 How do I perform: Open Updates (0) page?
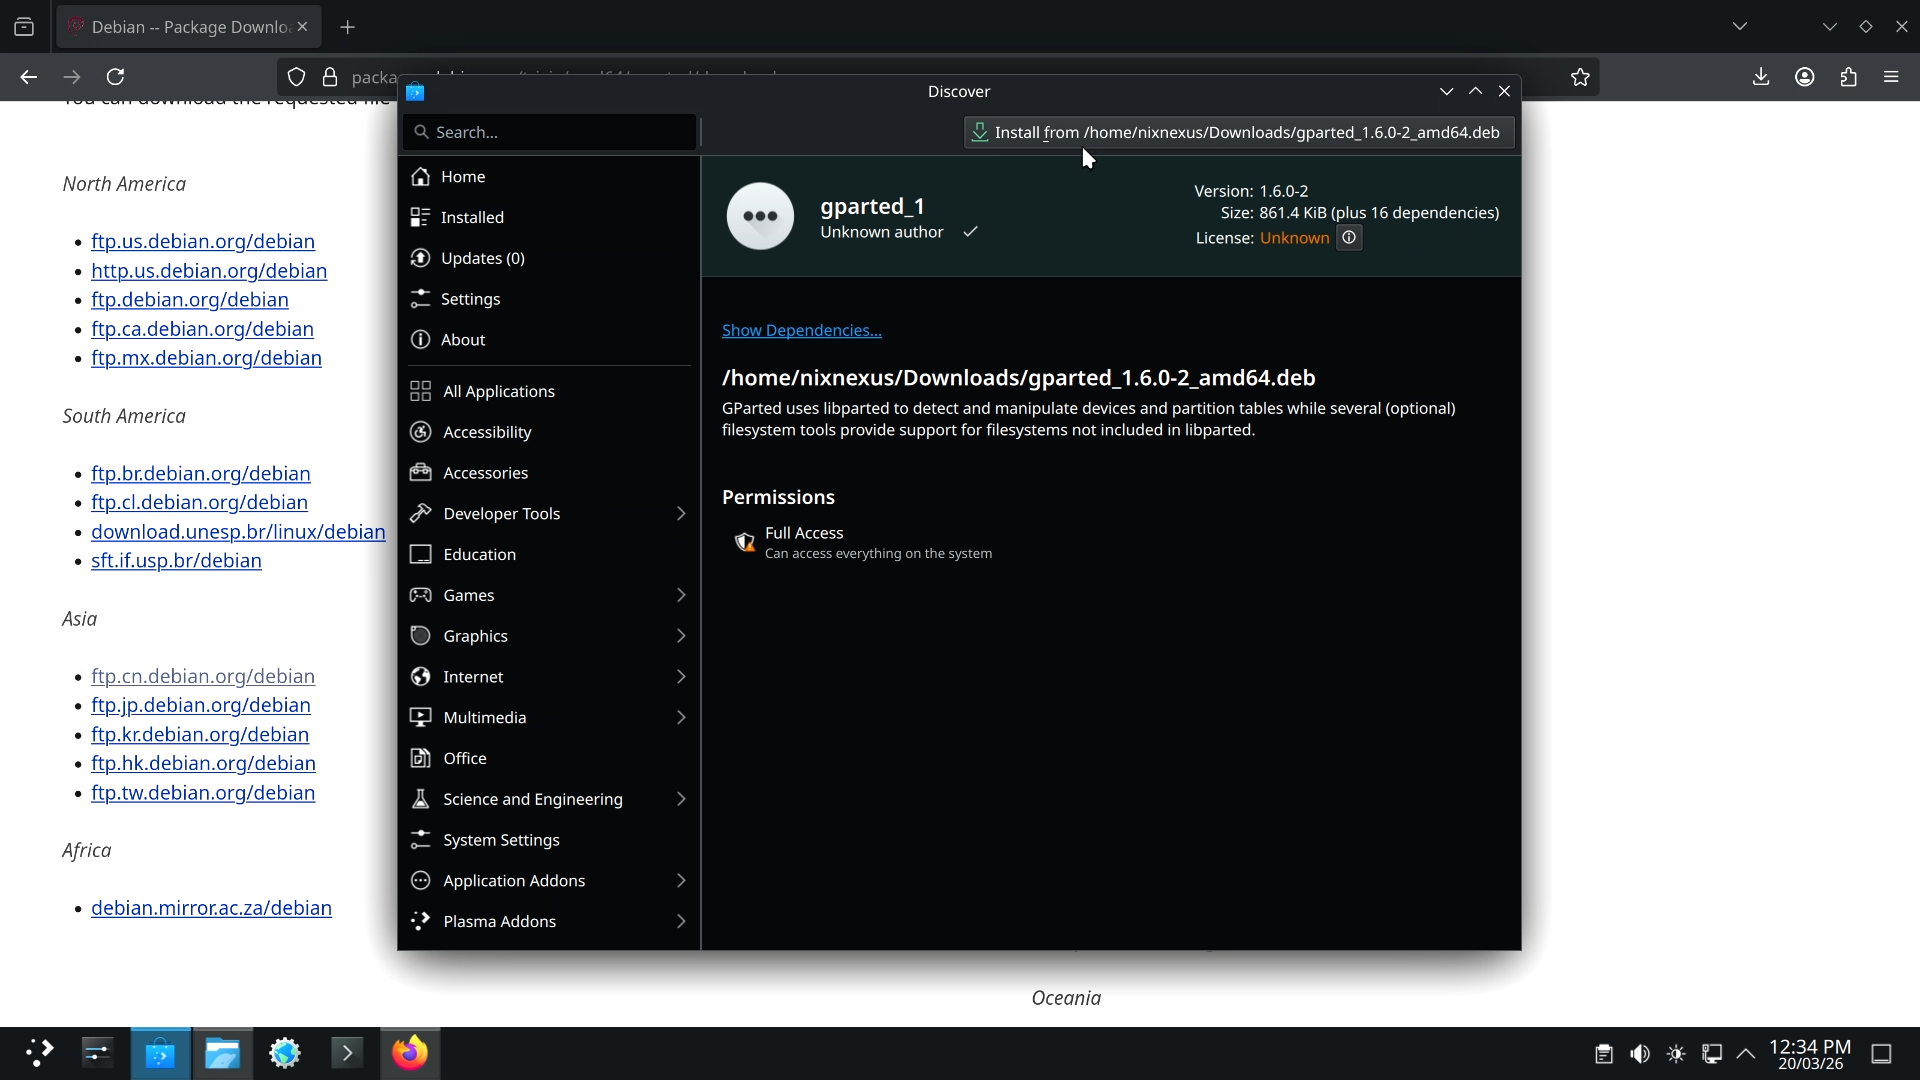[549, 258]
